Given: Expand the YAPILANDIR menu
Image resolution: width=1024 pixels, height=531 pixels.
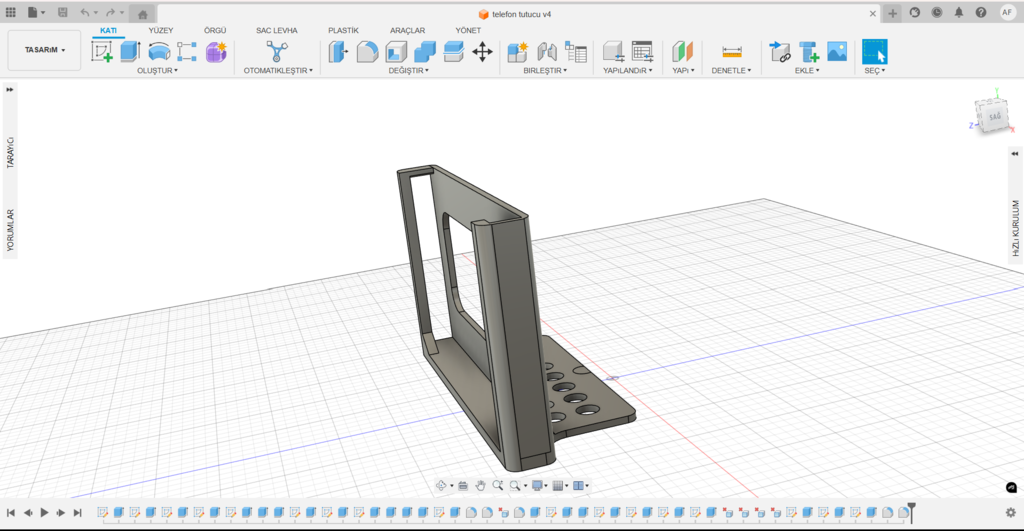Looking at the screenshot, I should pyautogui.click(x=628, y=71).
